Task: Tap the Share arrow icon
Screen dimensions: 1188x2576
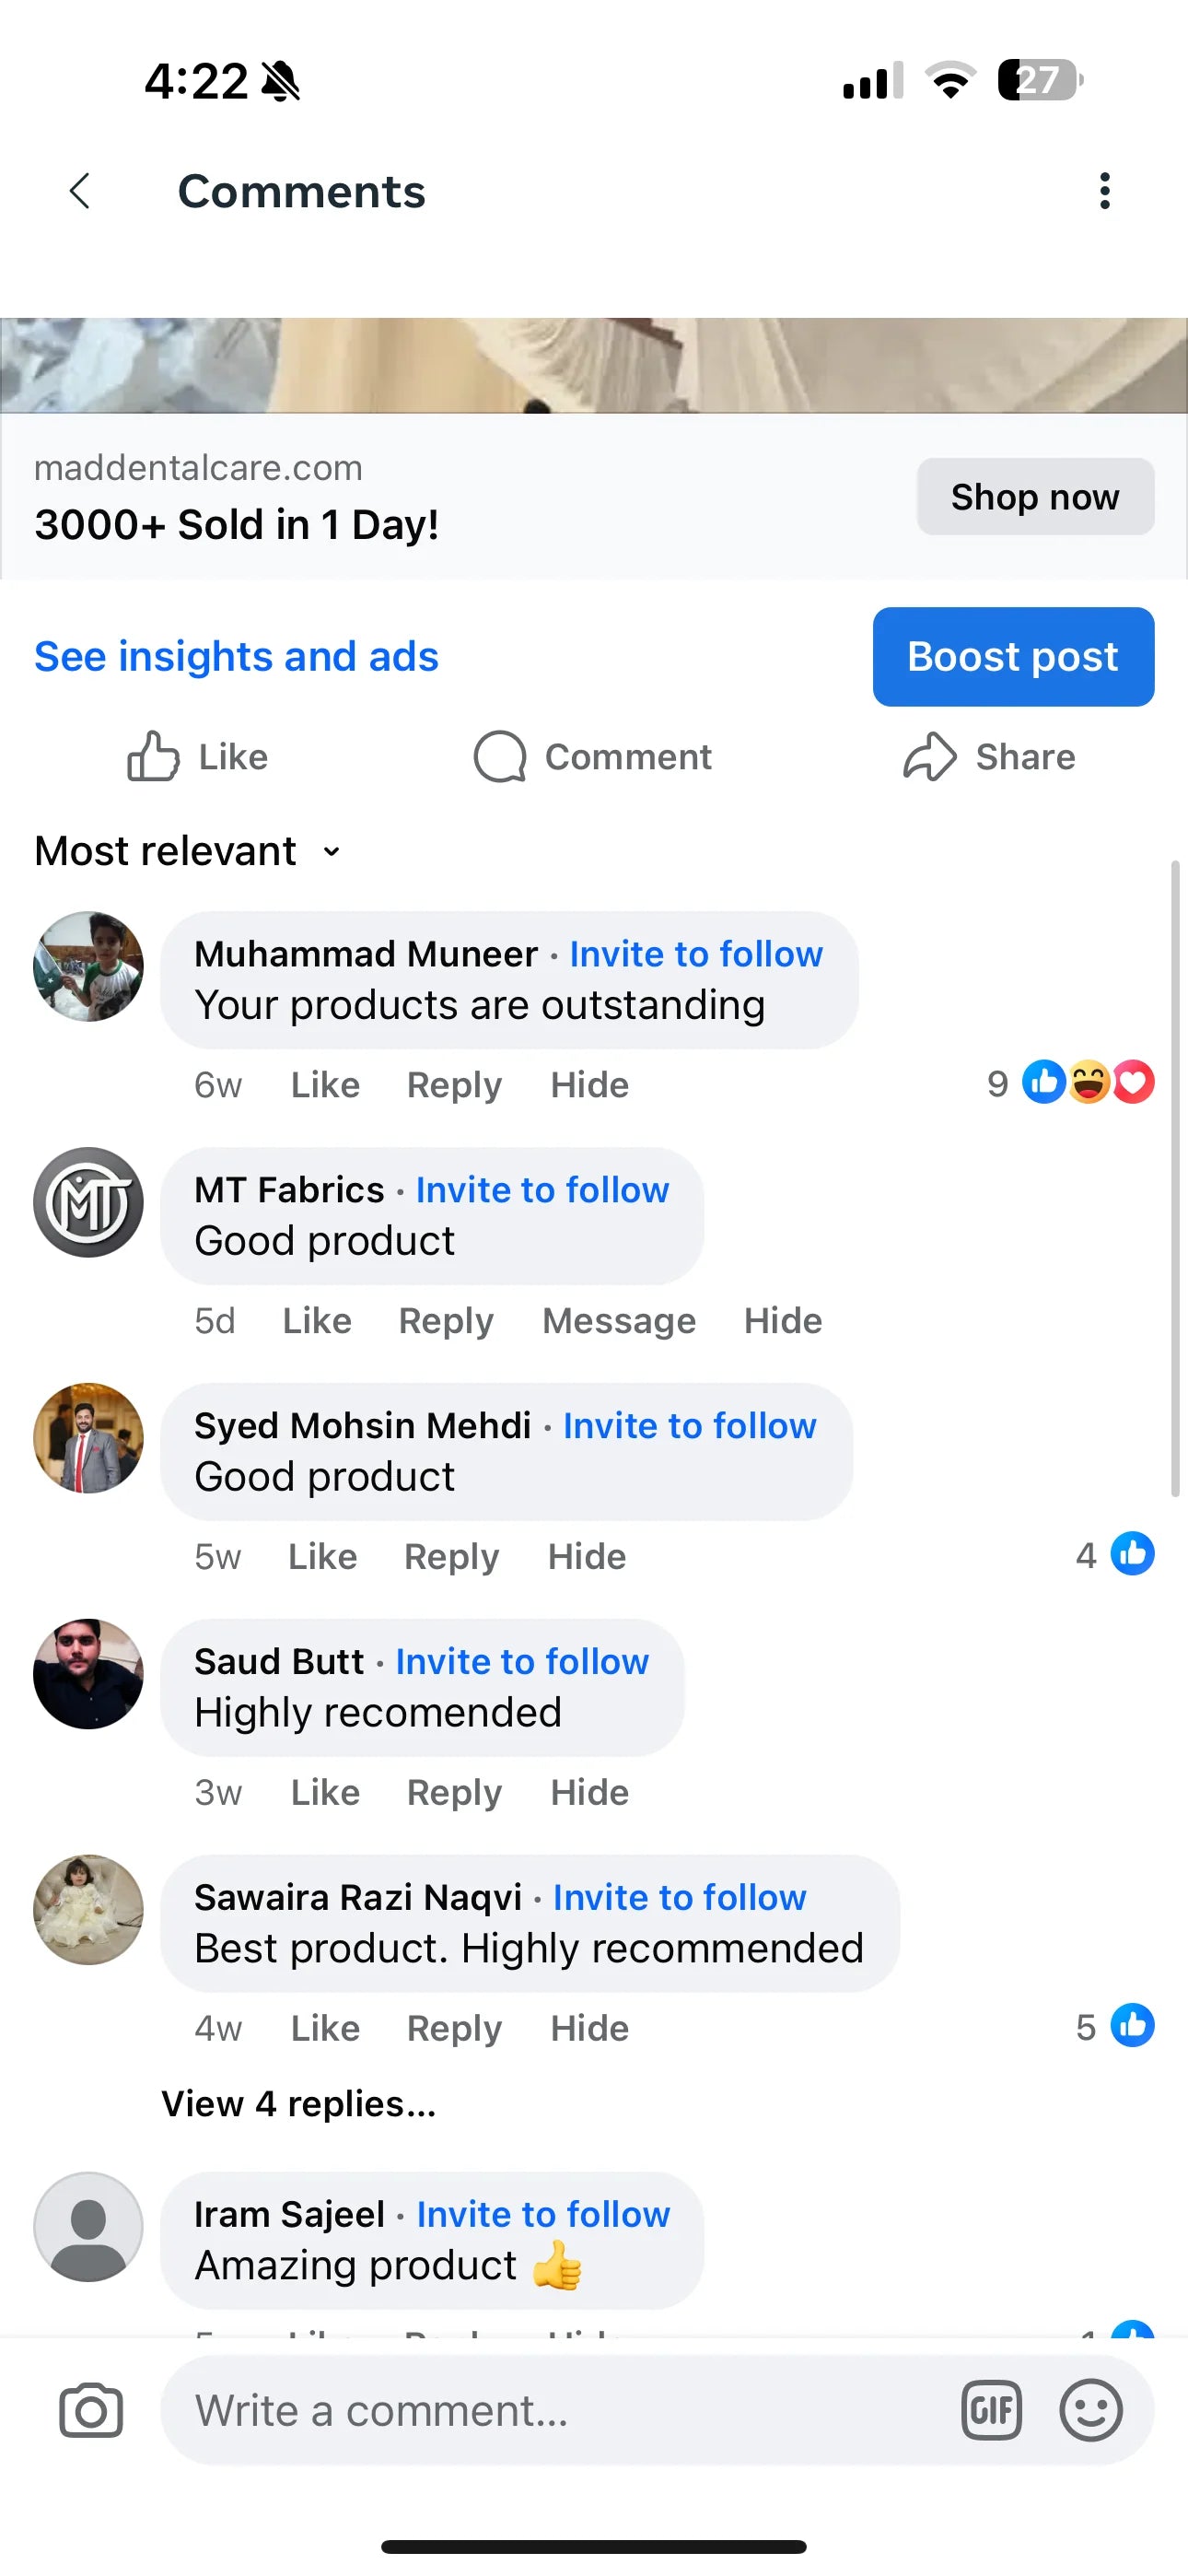Action: click(929, 756)
